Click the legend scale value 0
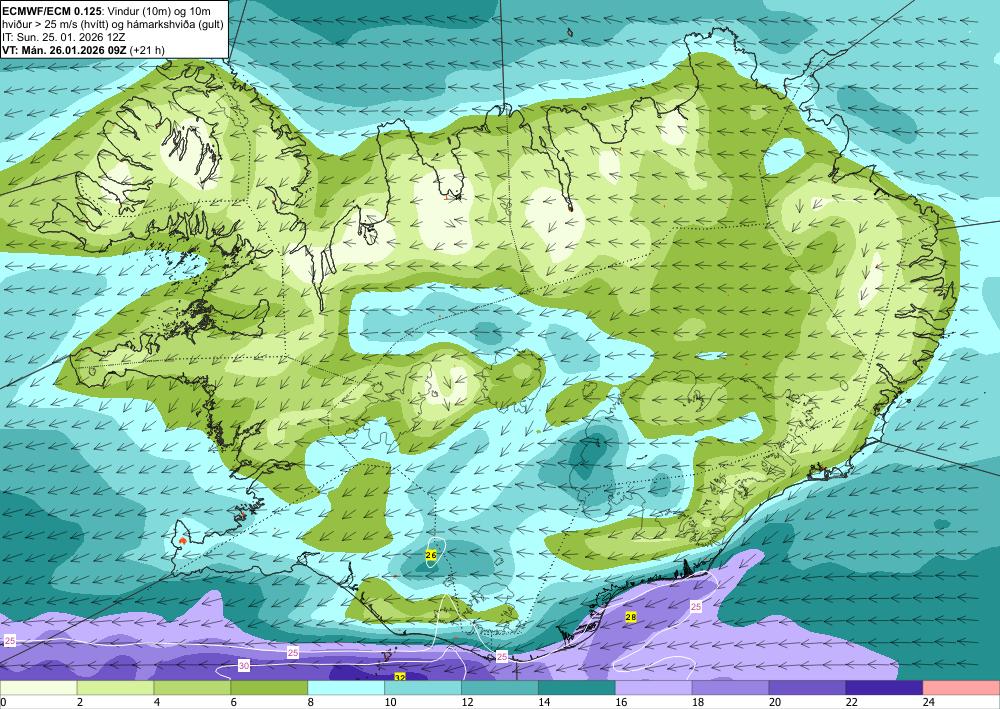The height and width of the screenshot is (709, 1000). click(x=3, y=702)
